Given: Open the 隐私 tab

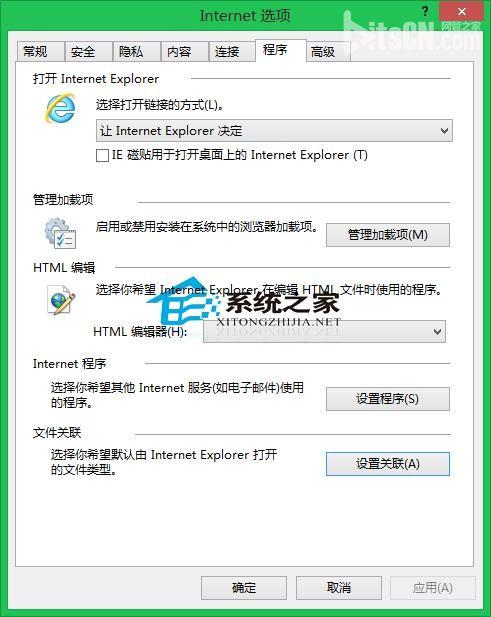Looking at the screenshot, I should (x=137, y=51).
